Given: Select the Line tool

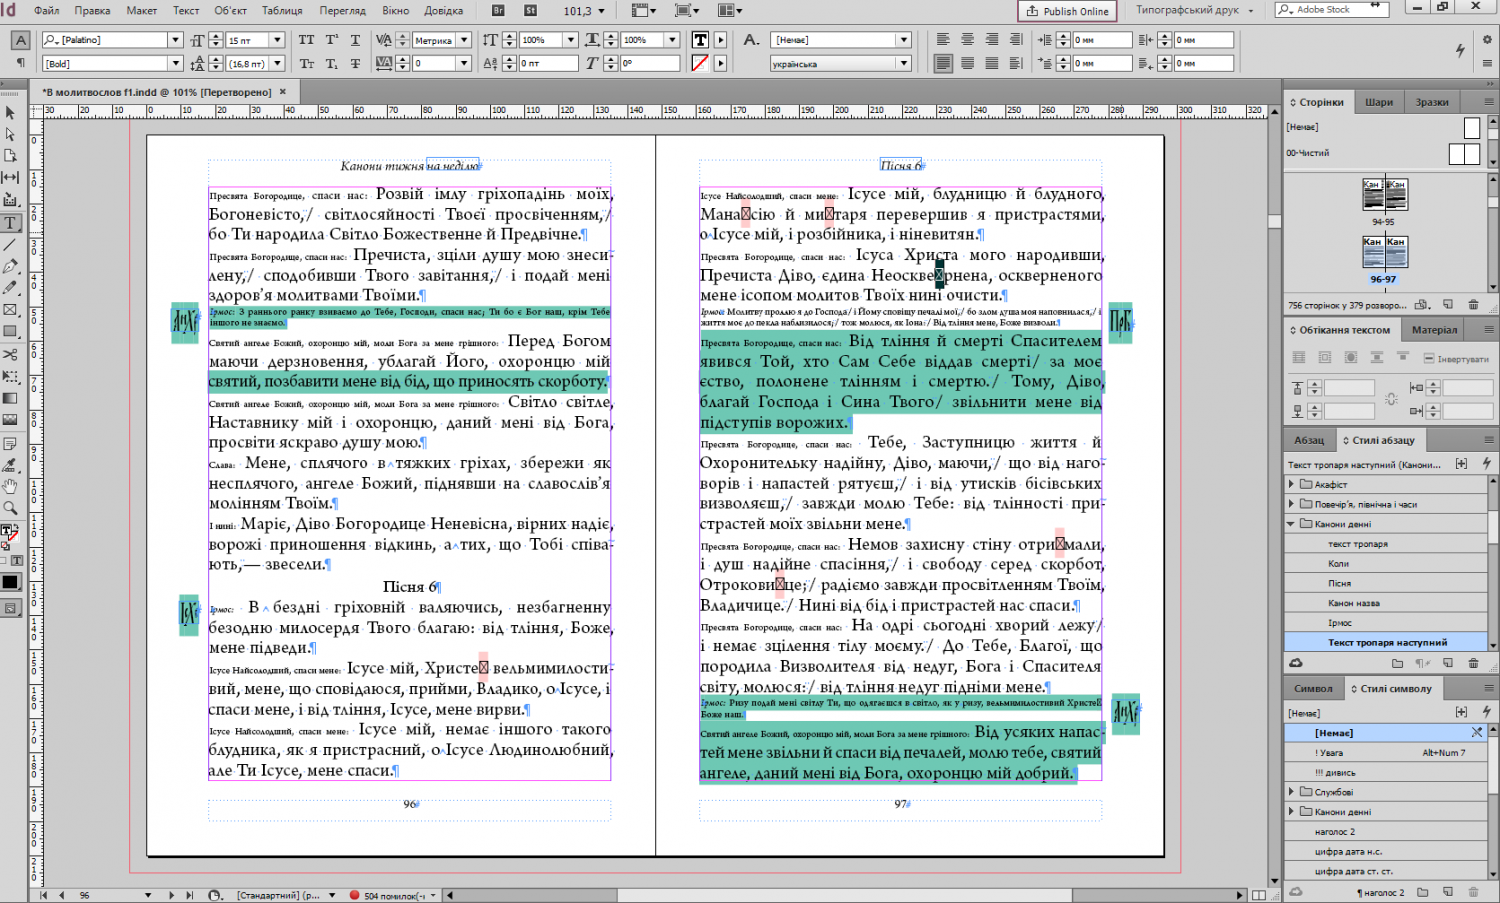Looking at the screenshot, I should tap(11, 244).
